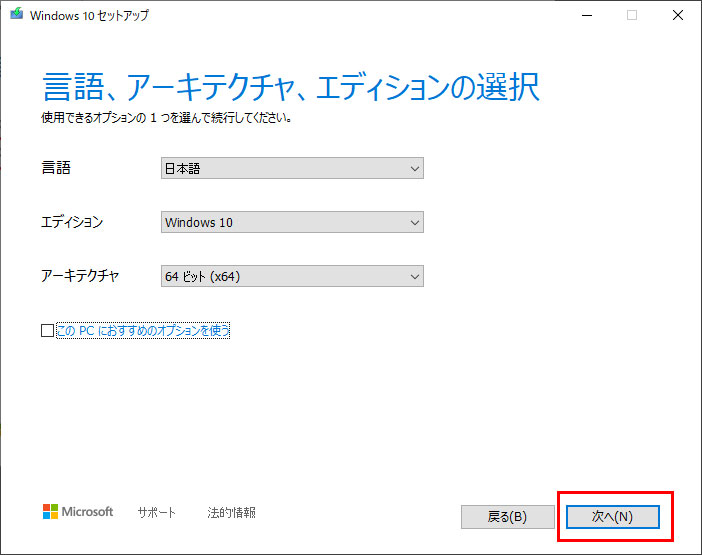Close the Windows 10 Setup window

(x=678, y=15)
